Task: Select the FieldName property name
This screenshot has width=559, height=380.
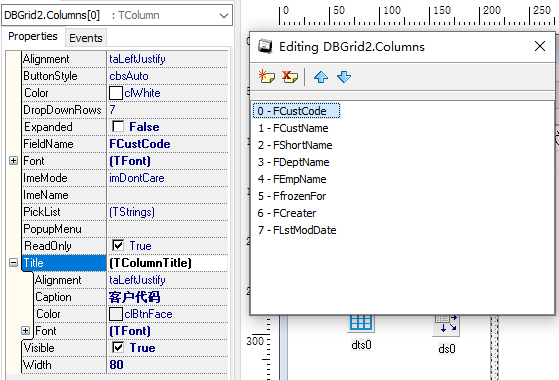Action: point(64,144)
